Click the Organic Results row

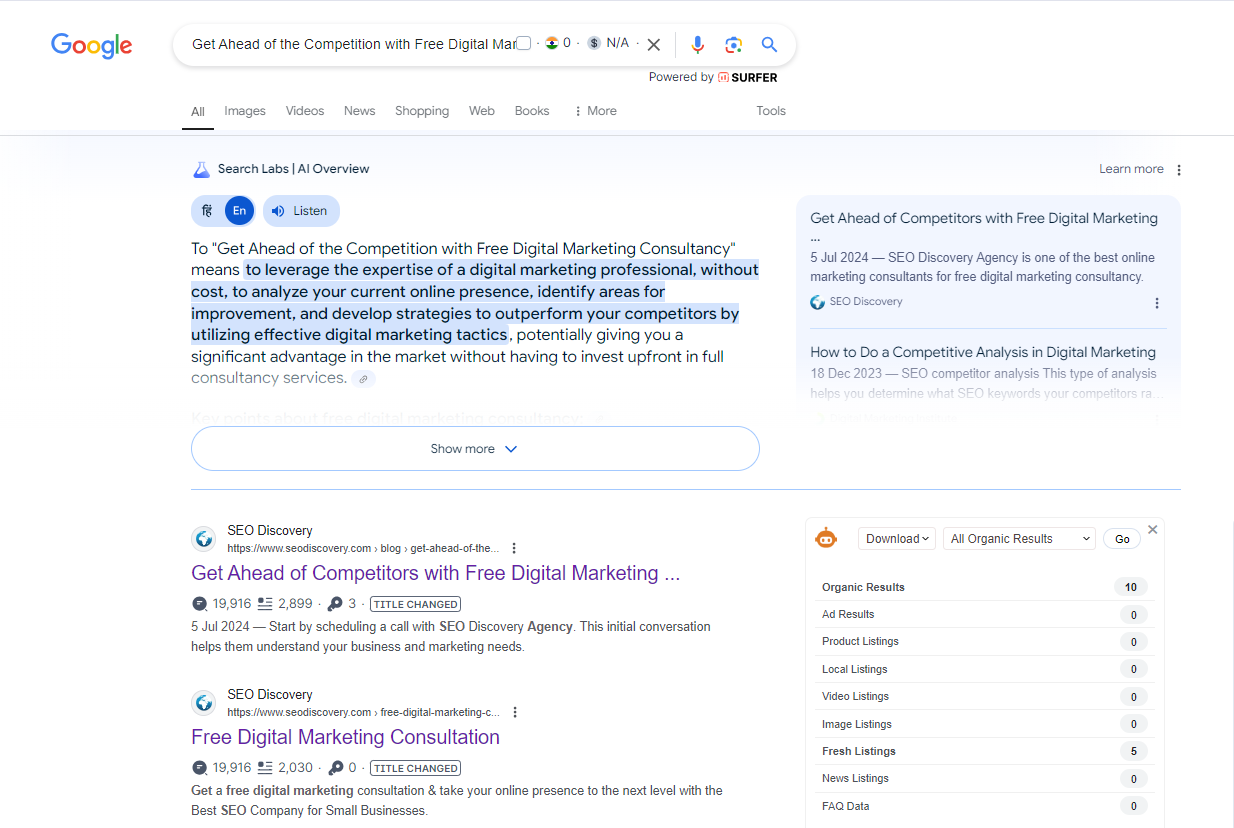tap(984, 587)
